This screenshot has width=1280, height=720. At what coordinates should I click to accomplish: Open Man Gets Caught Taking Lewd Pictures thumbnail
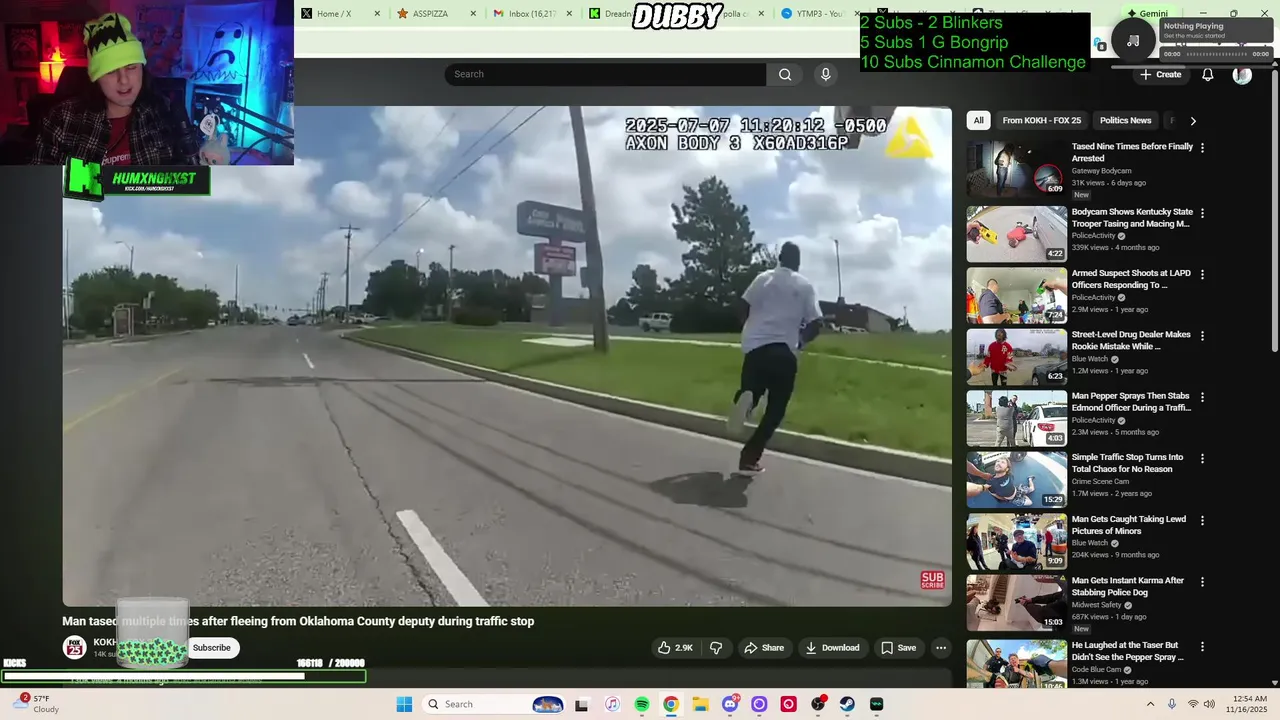tap(1016, 541)
